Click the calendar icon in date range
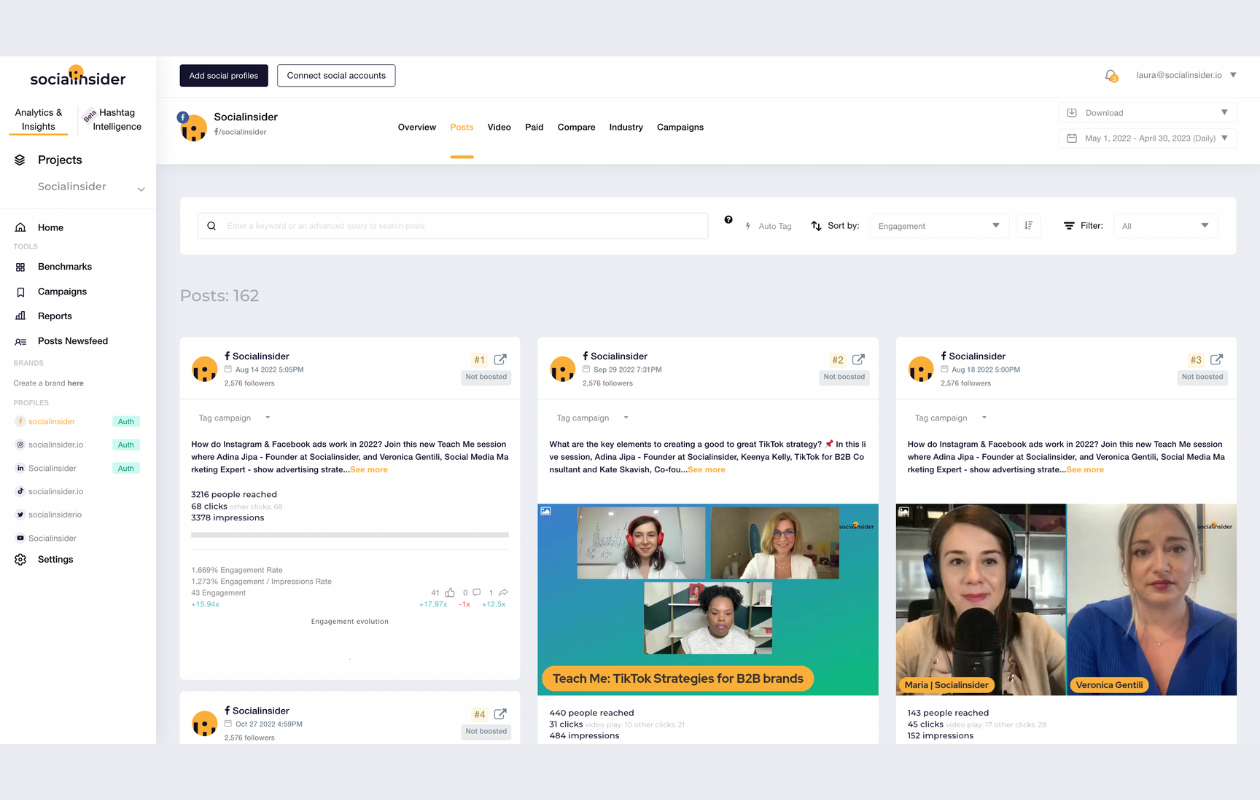The width and height of the screenshot is (1260, 800). (x=1072, y=138)
